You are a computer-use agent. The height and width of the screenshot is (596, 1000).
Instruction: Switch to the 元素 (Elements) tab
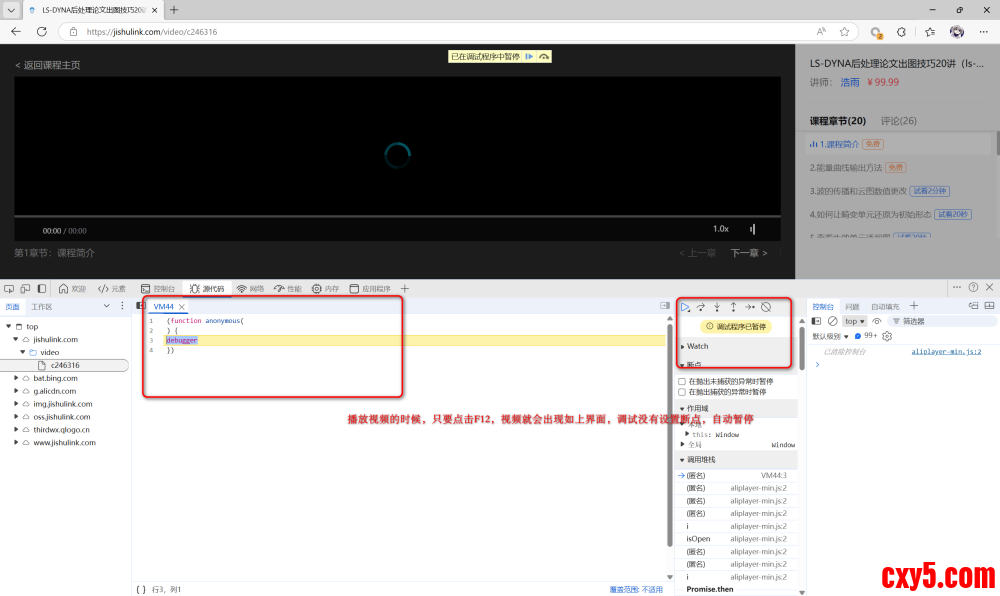click(112, 288)
